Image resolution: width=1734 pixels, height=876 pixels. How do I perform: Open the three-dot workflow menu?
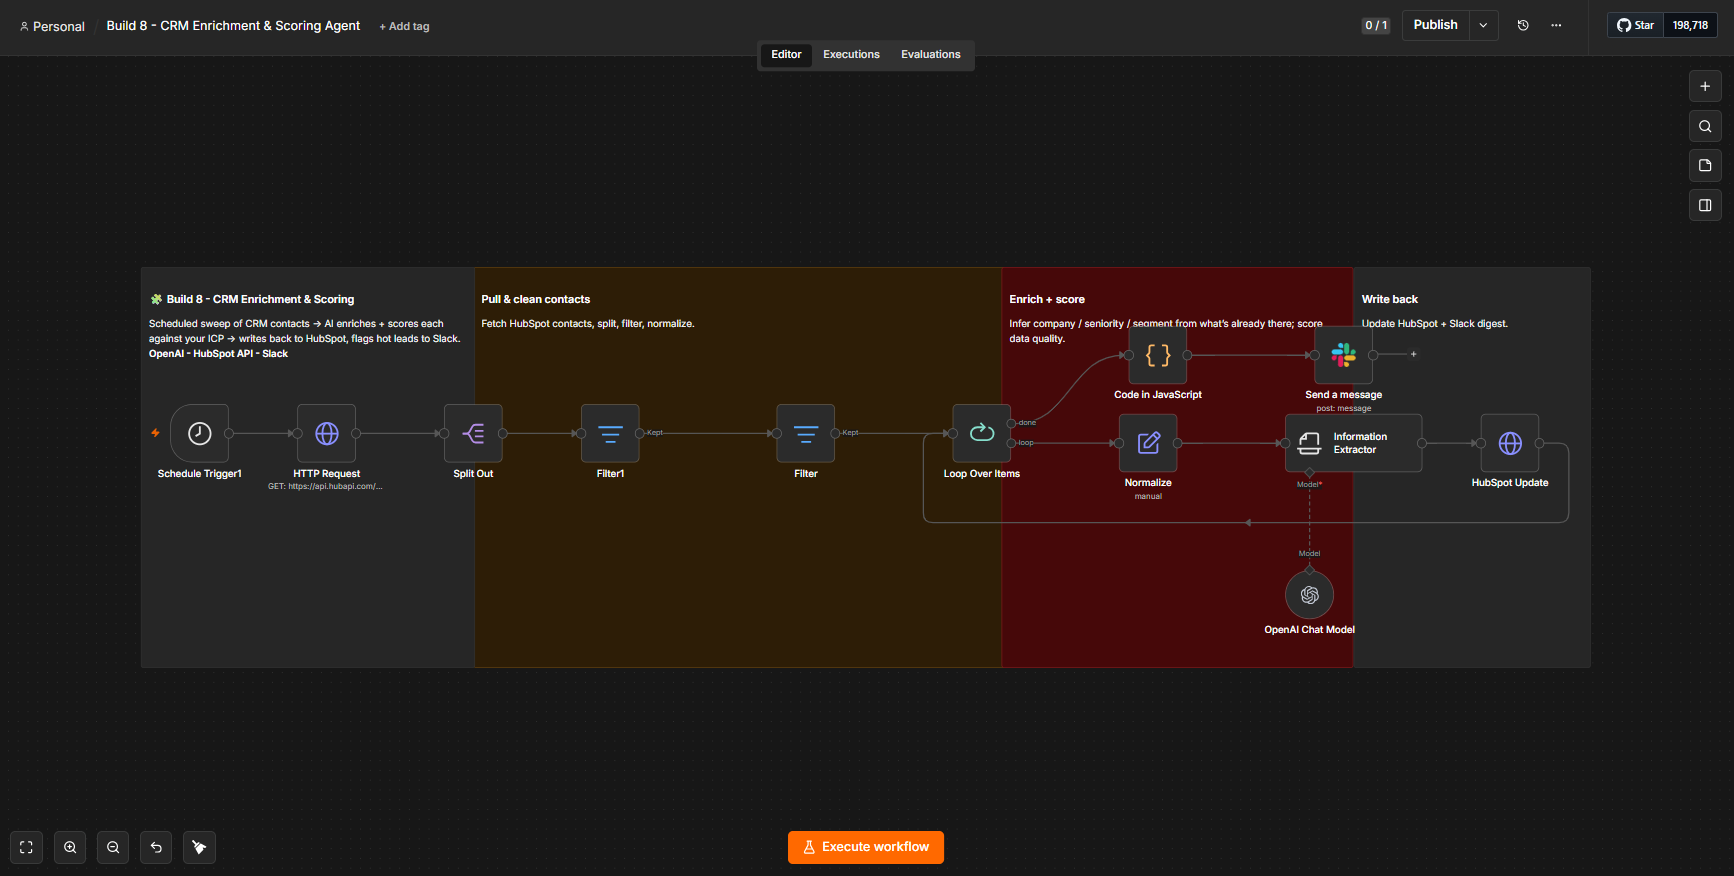tap(1556, 25)
